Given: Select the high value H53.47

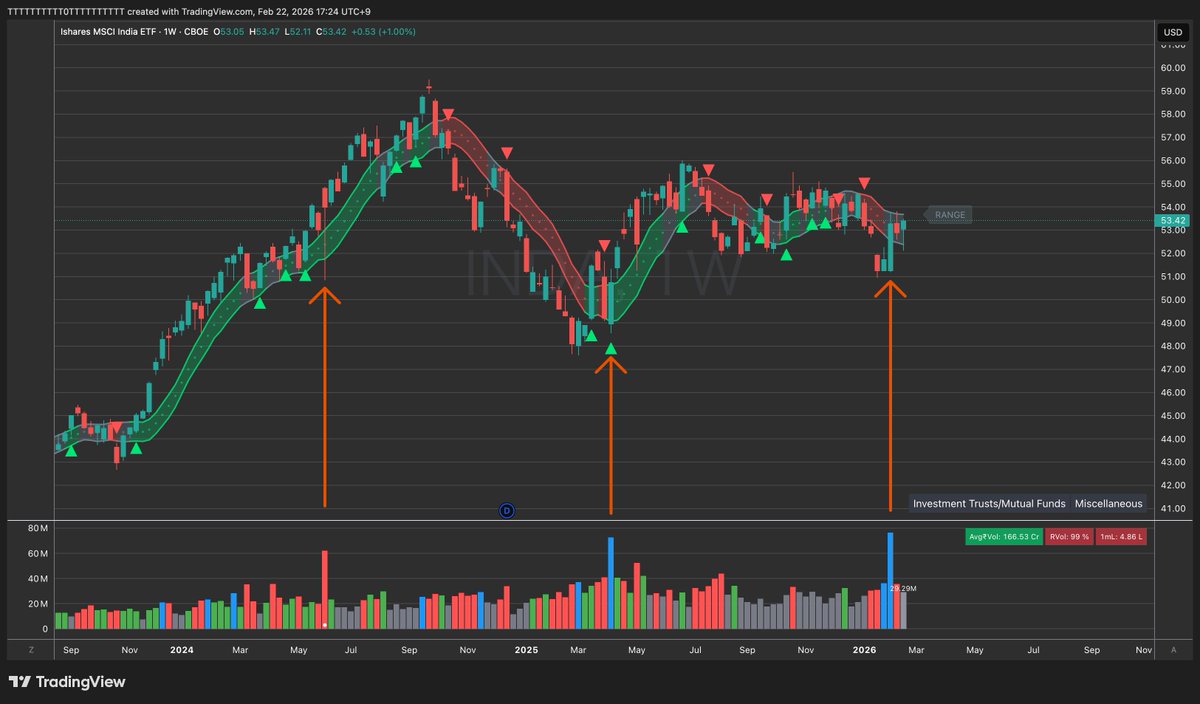Looking at the screenshot, I should (266, 32).
